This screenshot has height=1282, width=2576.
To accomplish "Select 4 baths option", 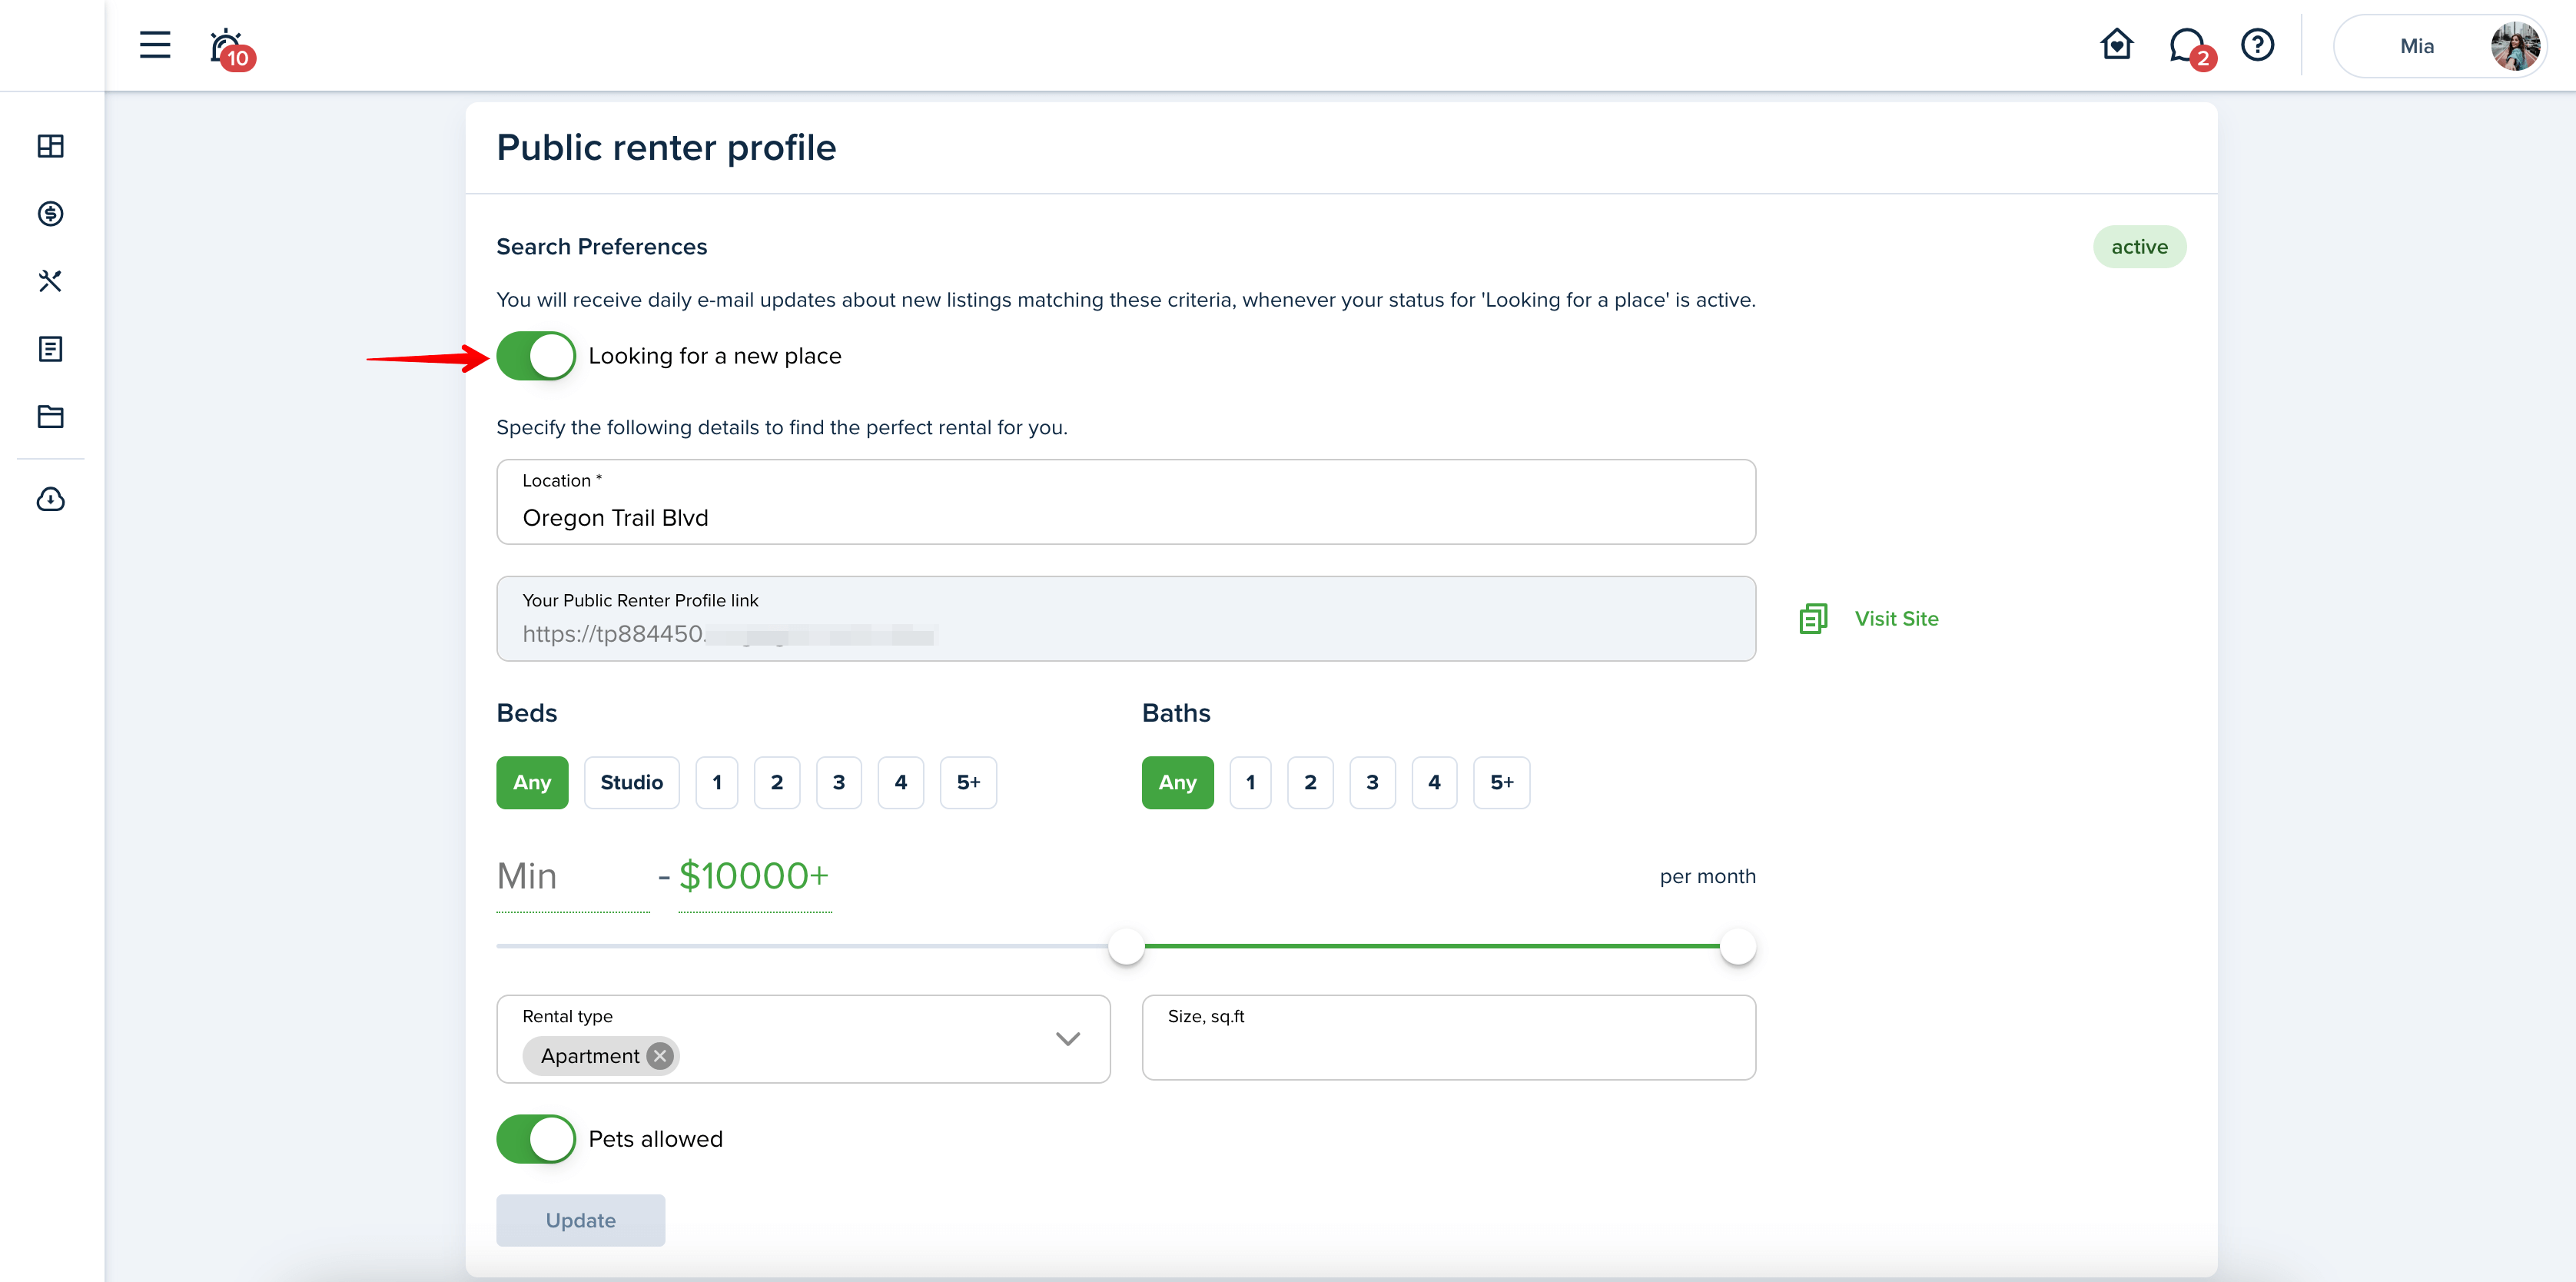I will click(1434, 783).
